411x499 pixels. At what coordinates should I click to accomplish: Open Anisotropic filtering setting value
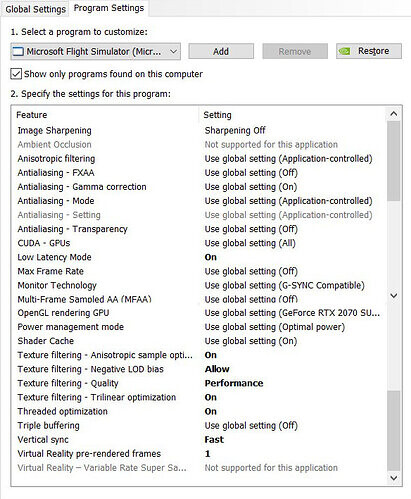(288, 159)
